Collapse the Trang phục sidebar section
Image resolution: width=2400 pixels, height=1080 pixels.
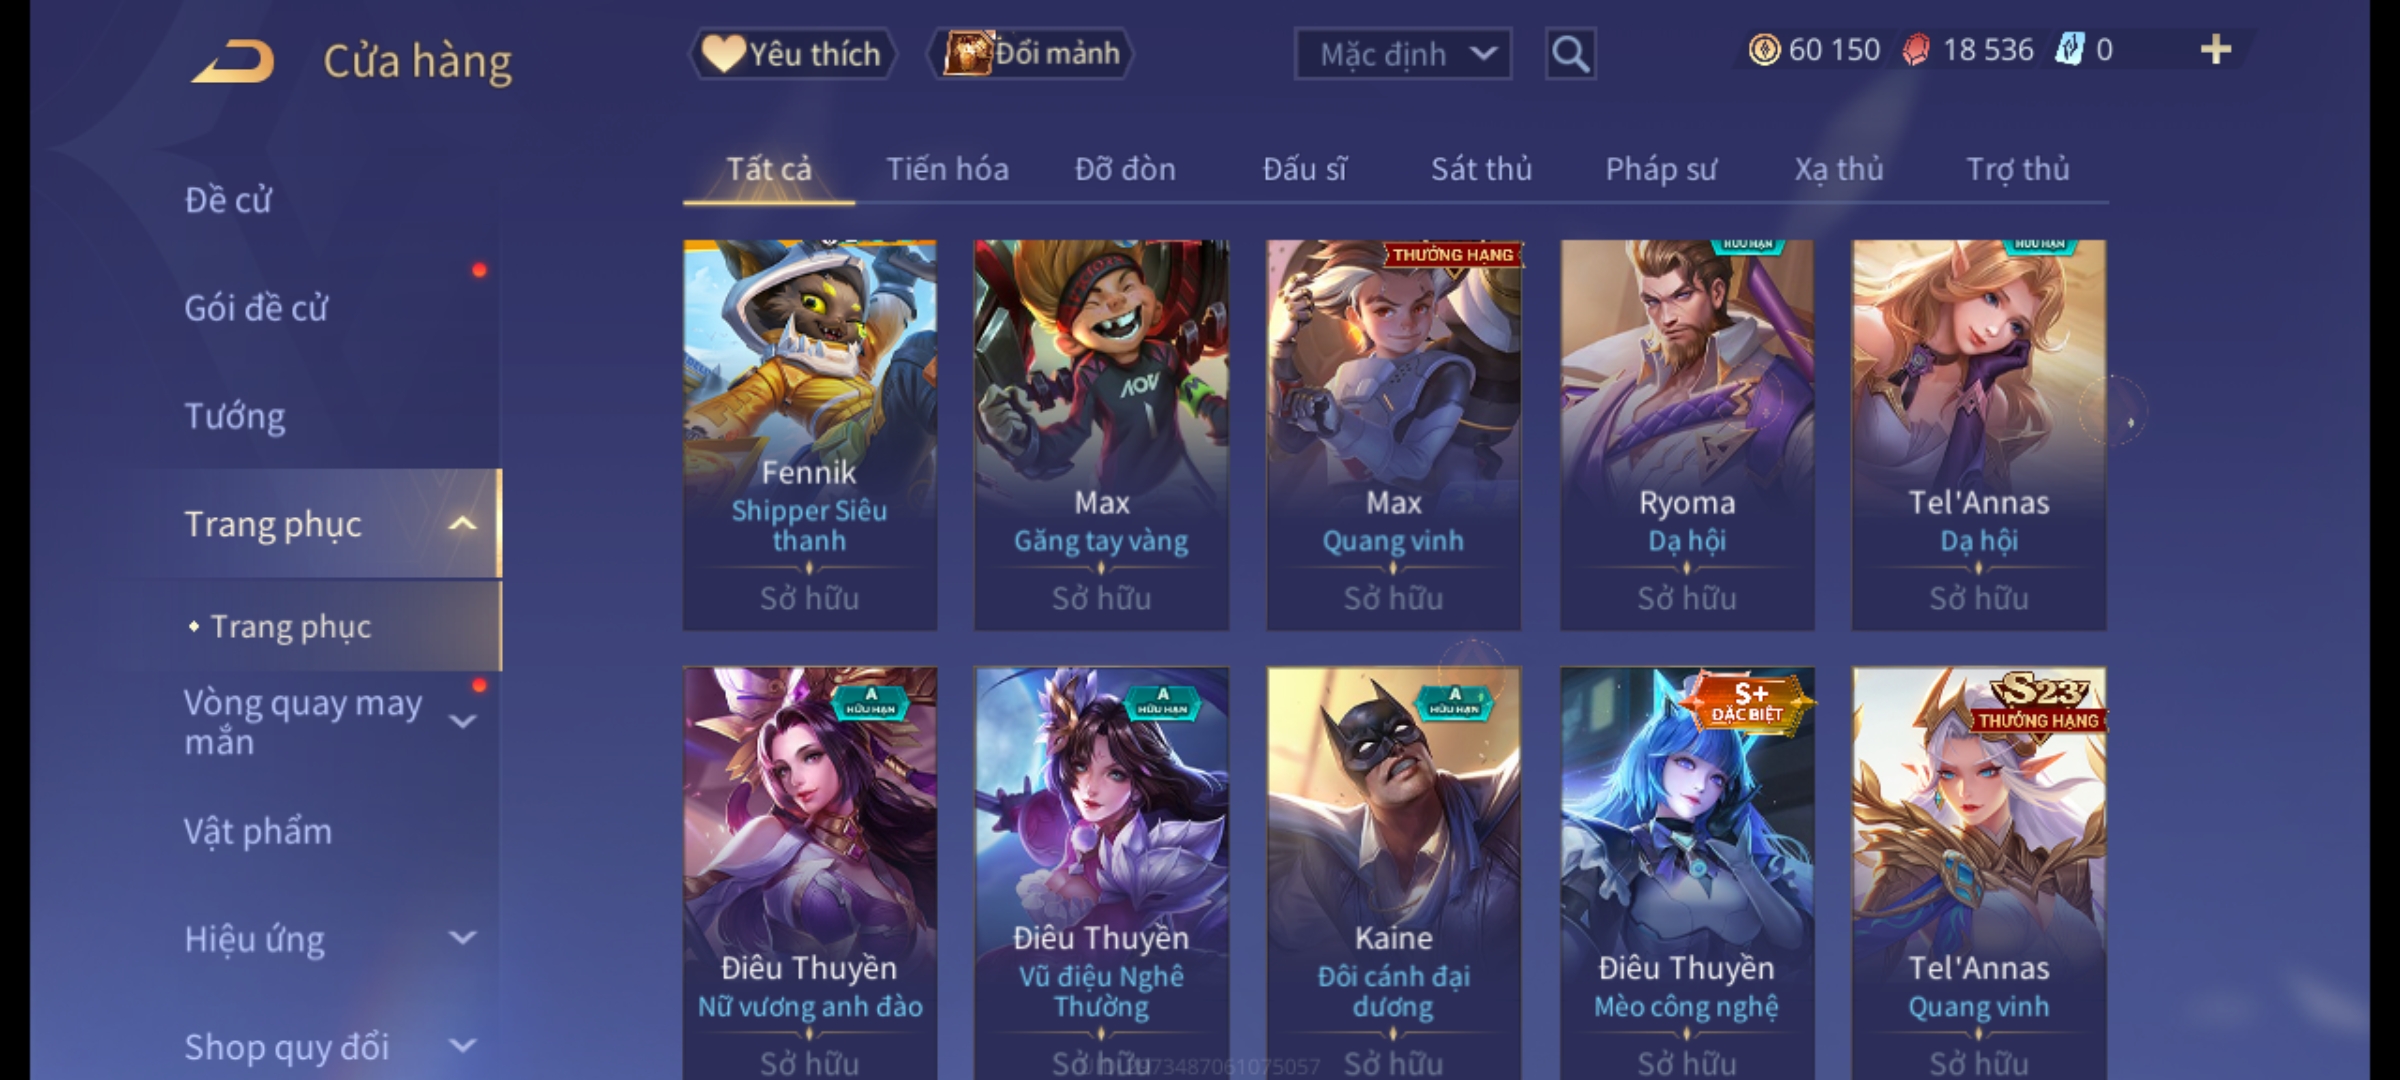(x=462, y=524)
